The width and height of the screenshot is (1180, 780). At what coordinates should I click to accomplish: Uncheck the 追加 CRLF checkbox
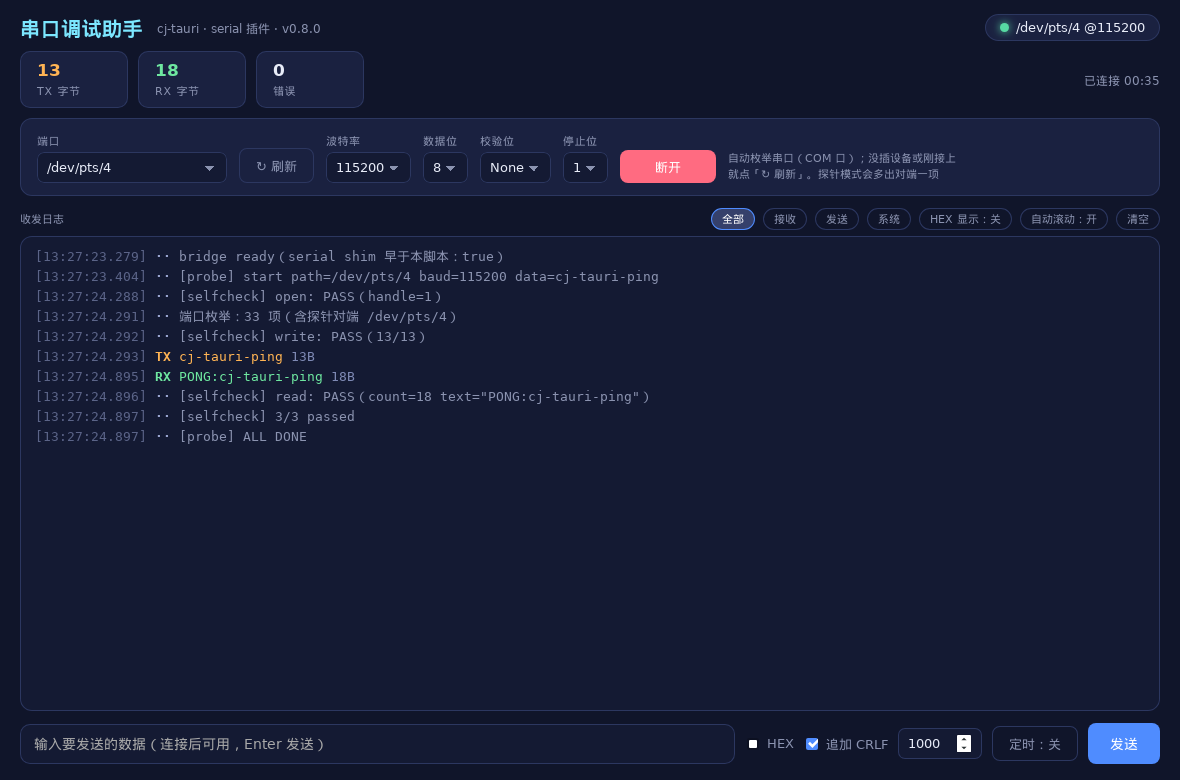[x=812, y=744]
